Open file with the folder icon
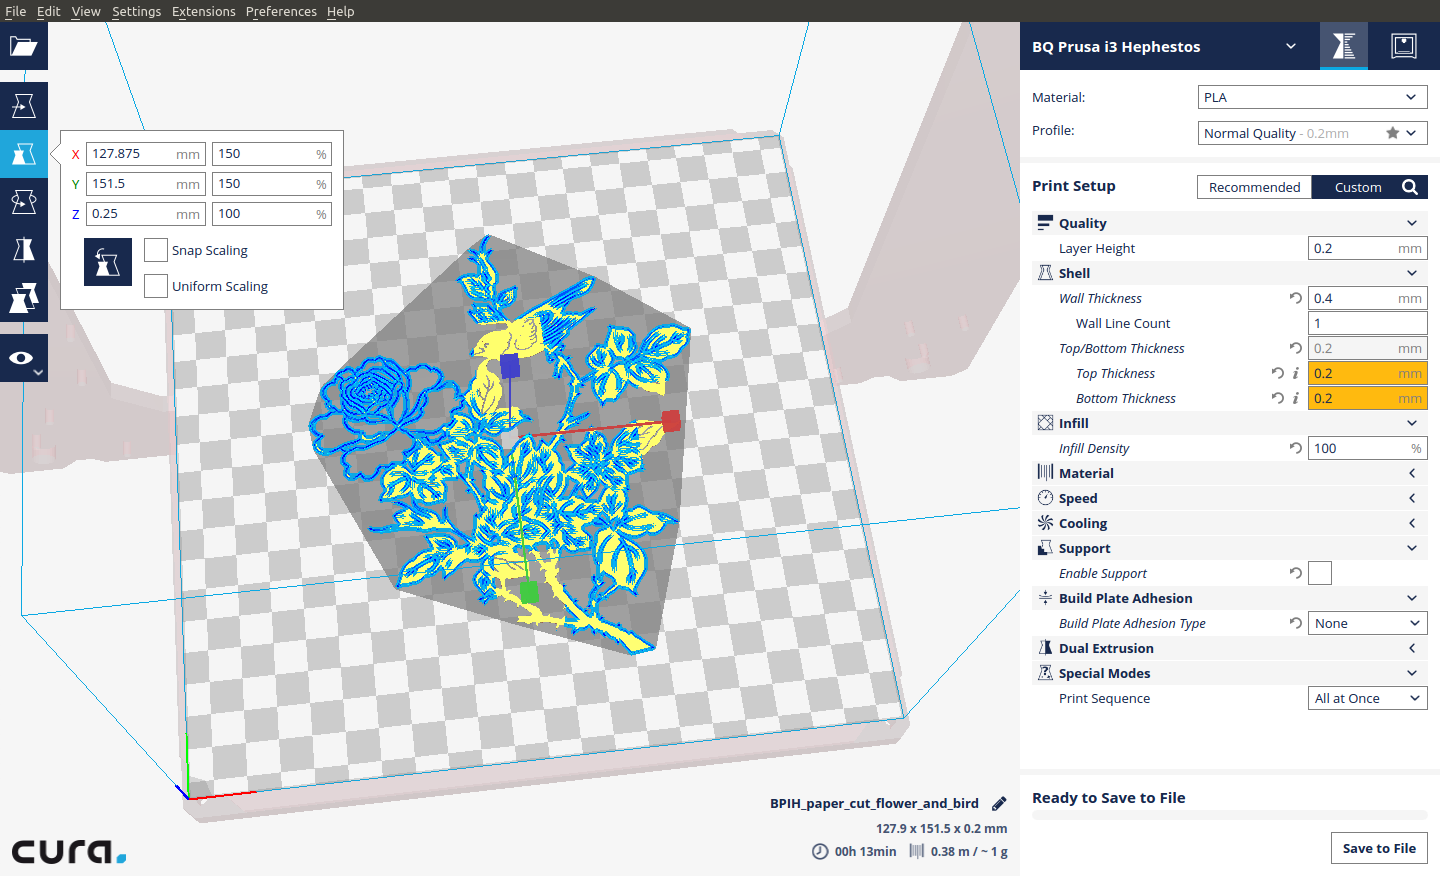 pyautogui.click(x=24, y=46)
